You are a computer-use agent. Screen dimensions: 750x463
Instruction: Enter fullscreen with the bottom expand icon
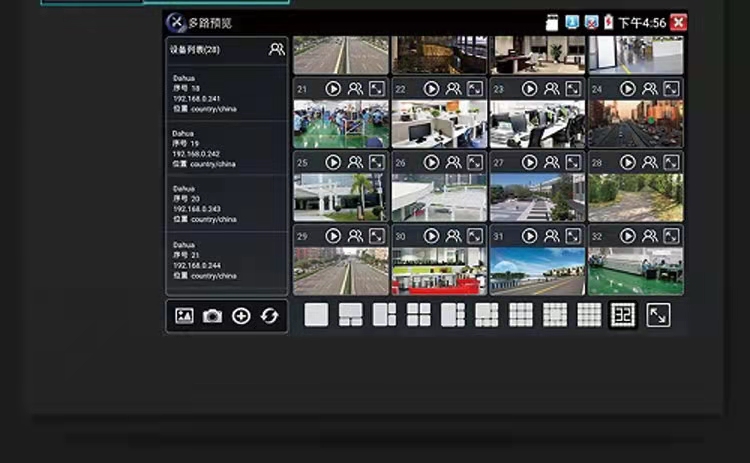click(658, 315)
